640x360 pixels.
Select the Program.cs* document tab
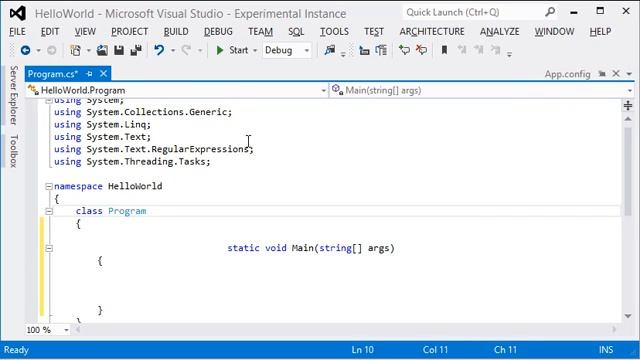[x=53, y=74]
